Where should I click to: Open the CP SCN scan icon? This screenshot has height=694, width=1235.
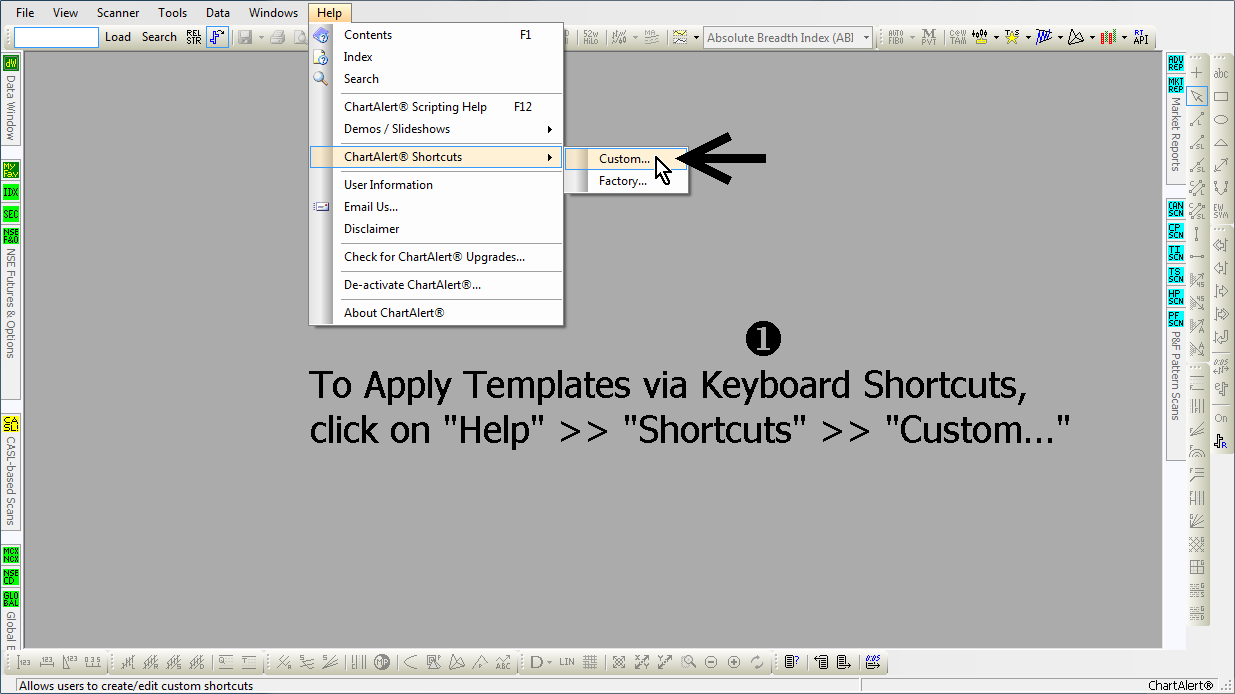tap(1176, 231)
